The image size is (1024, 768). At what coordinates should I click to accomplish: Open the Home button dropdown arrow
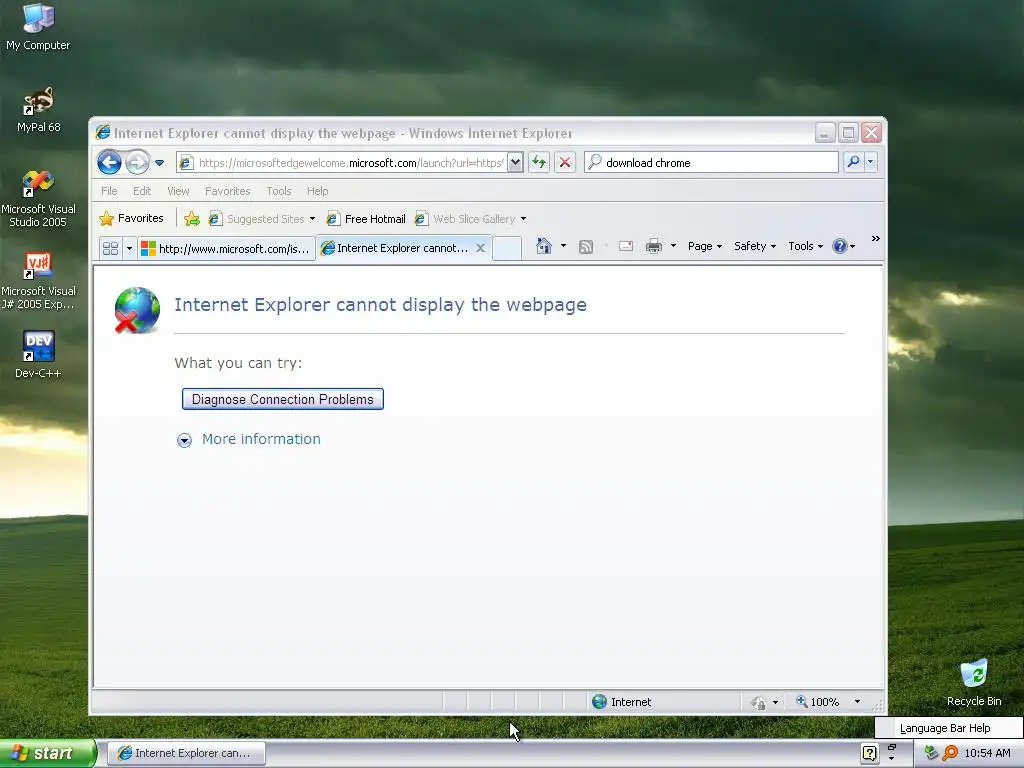tap(563, 246)
